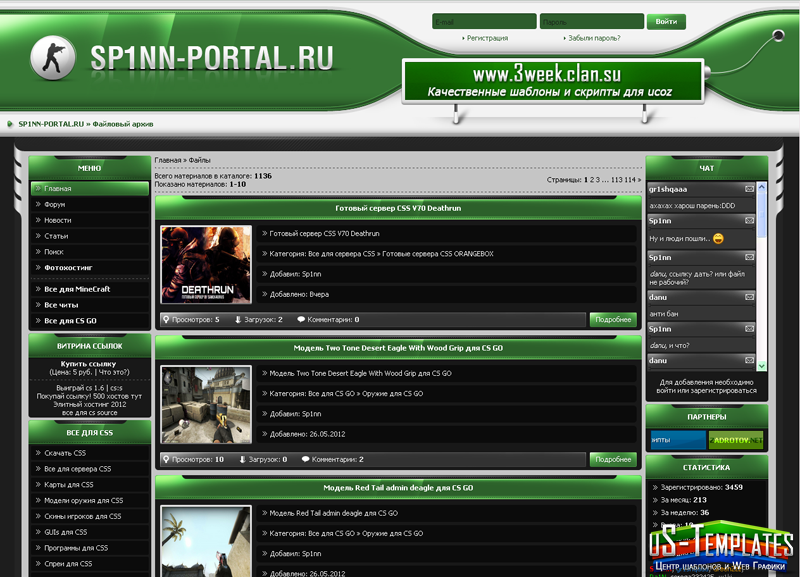Open the Скачать CSS link
Image resolution: width=800 pixels, height=577 pixels.
90,453
